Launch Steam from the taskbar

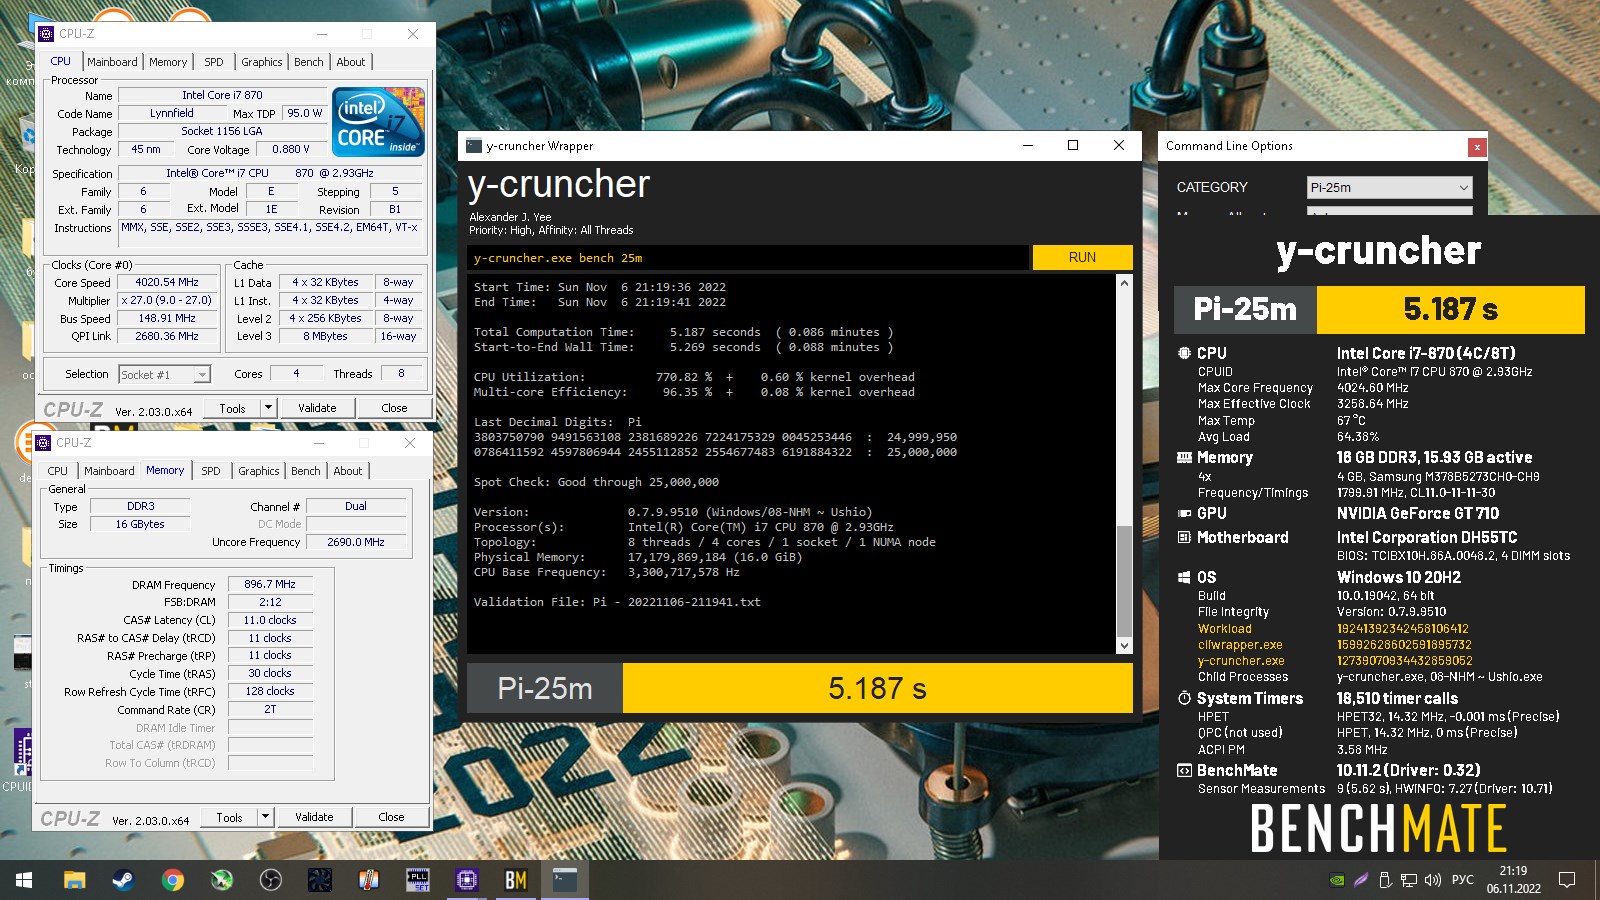coord(123,880)
